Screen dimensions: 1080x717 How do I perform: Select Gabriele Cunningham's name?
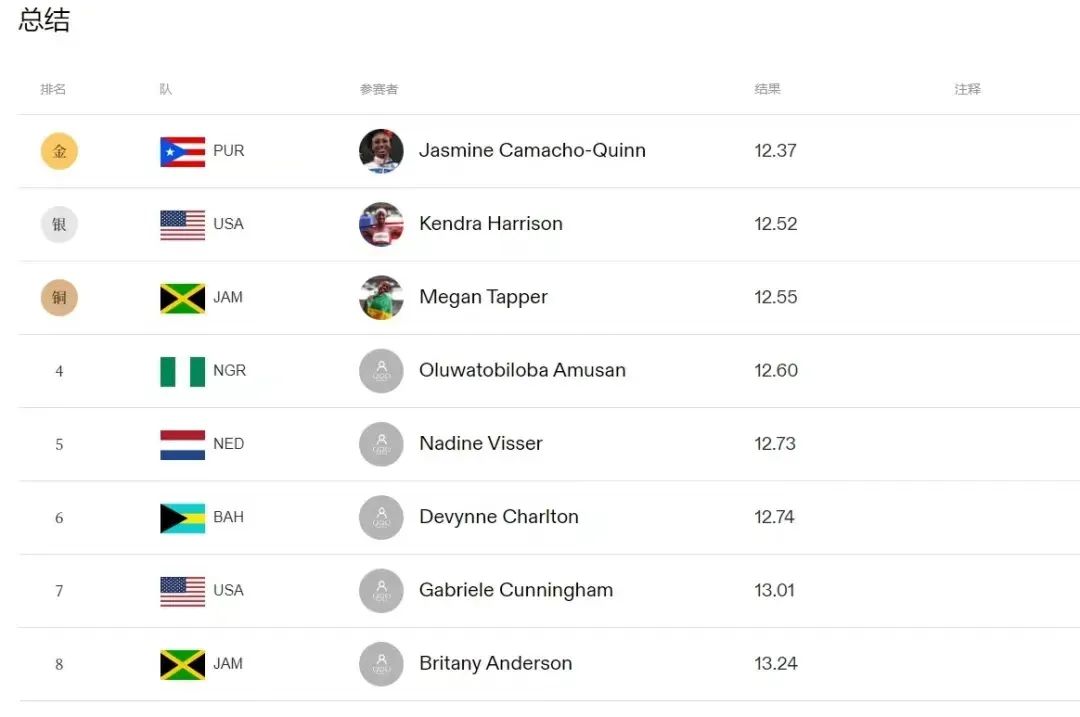pos(515,590)
